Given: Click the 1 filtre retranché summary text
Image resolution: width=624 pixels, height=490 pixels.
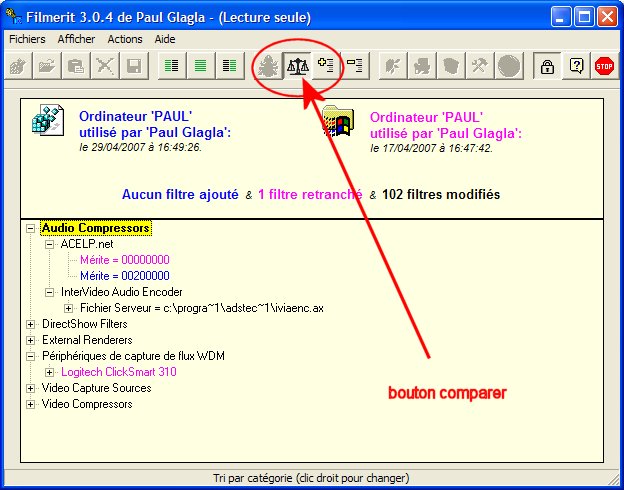Looking at the screenshot, I should (310, 195).
